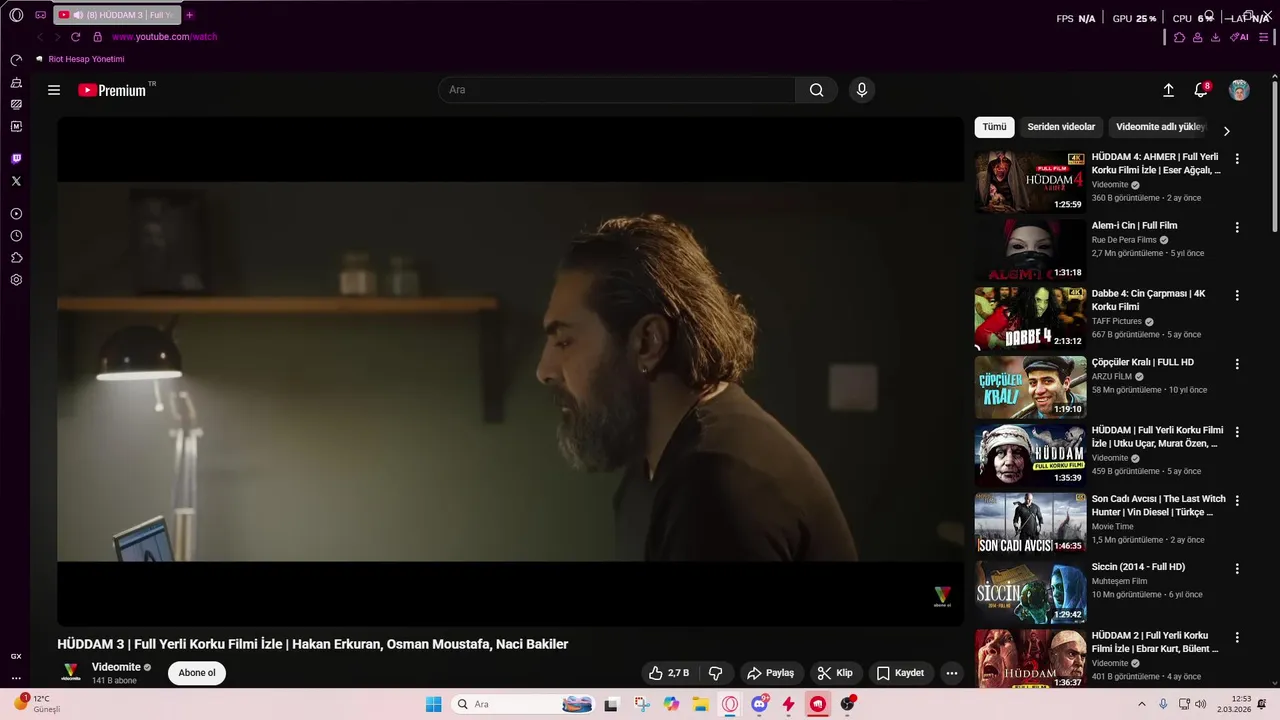Open Extensions cube icon in sidebar
This screenshot has height=720, width=1280.
(x=16, y=258)
